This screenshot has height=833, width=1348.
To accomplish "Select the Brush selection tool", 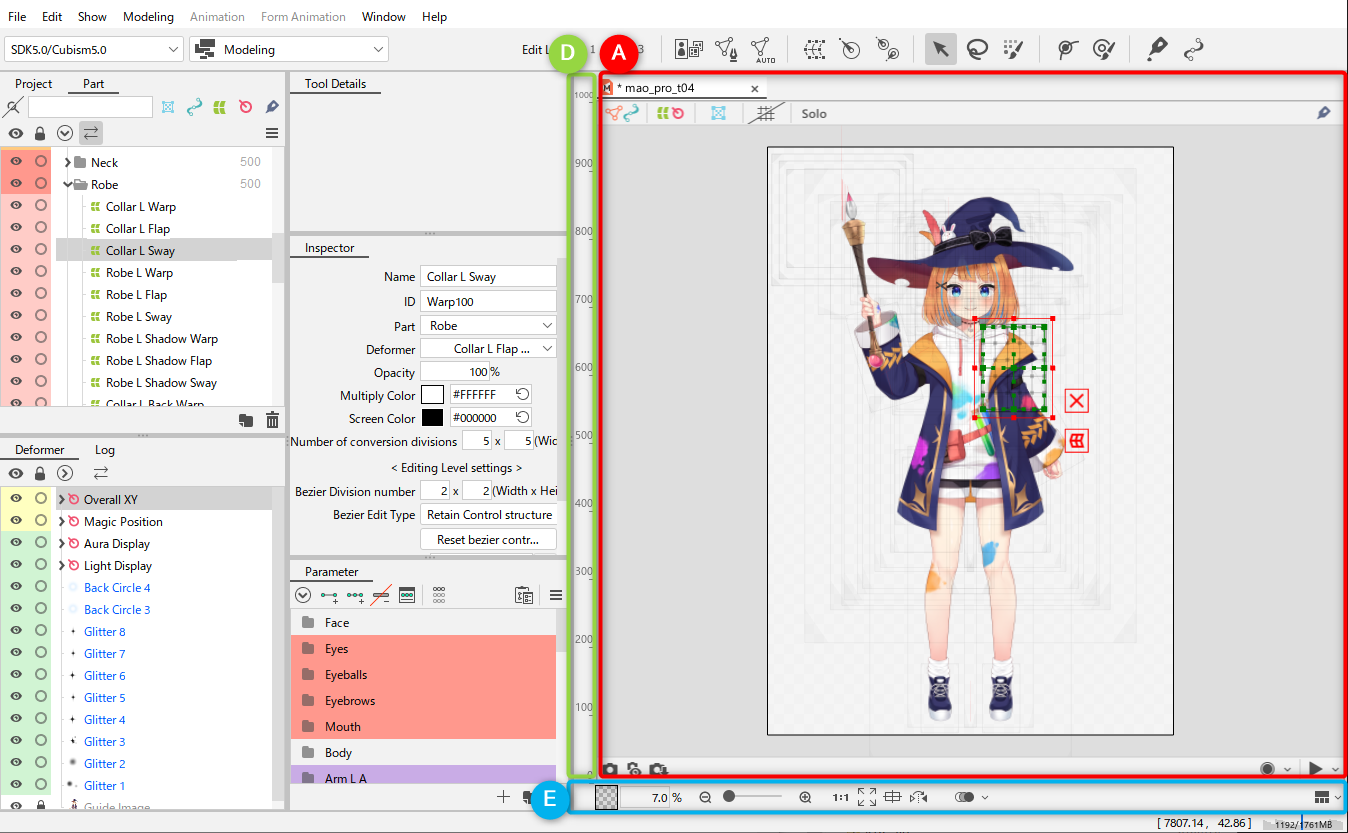I will coord(1013,49).
